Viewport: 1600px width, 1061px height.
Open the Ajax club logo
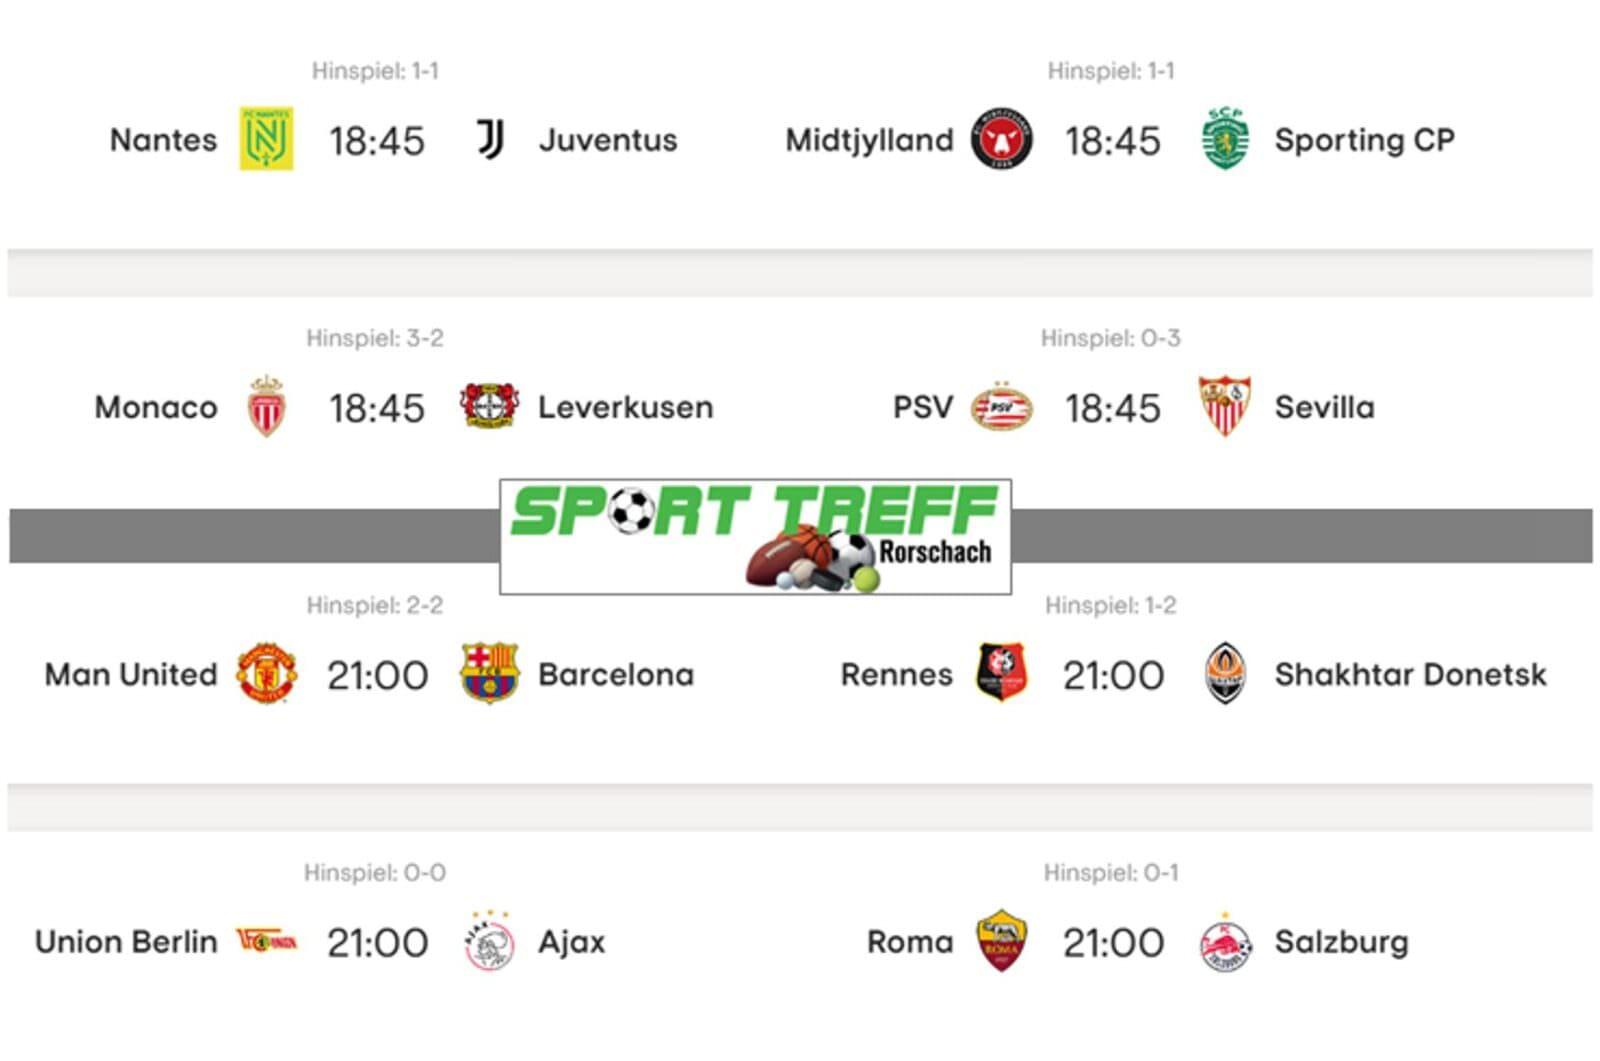489,941
